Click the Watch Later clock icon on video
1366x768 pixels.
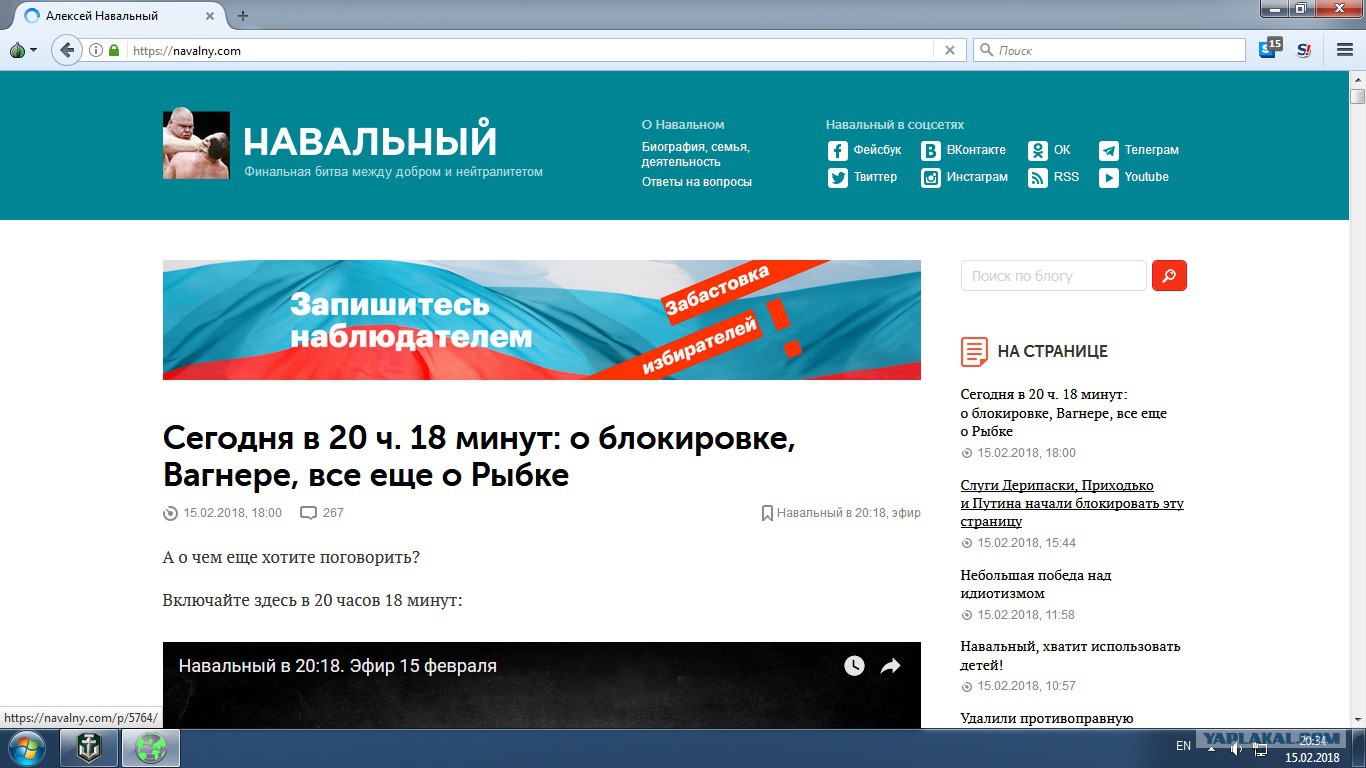pos(854,666)
